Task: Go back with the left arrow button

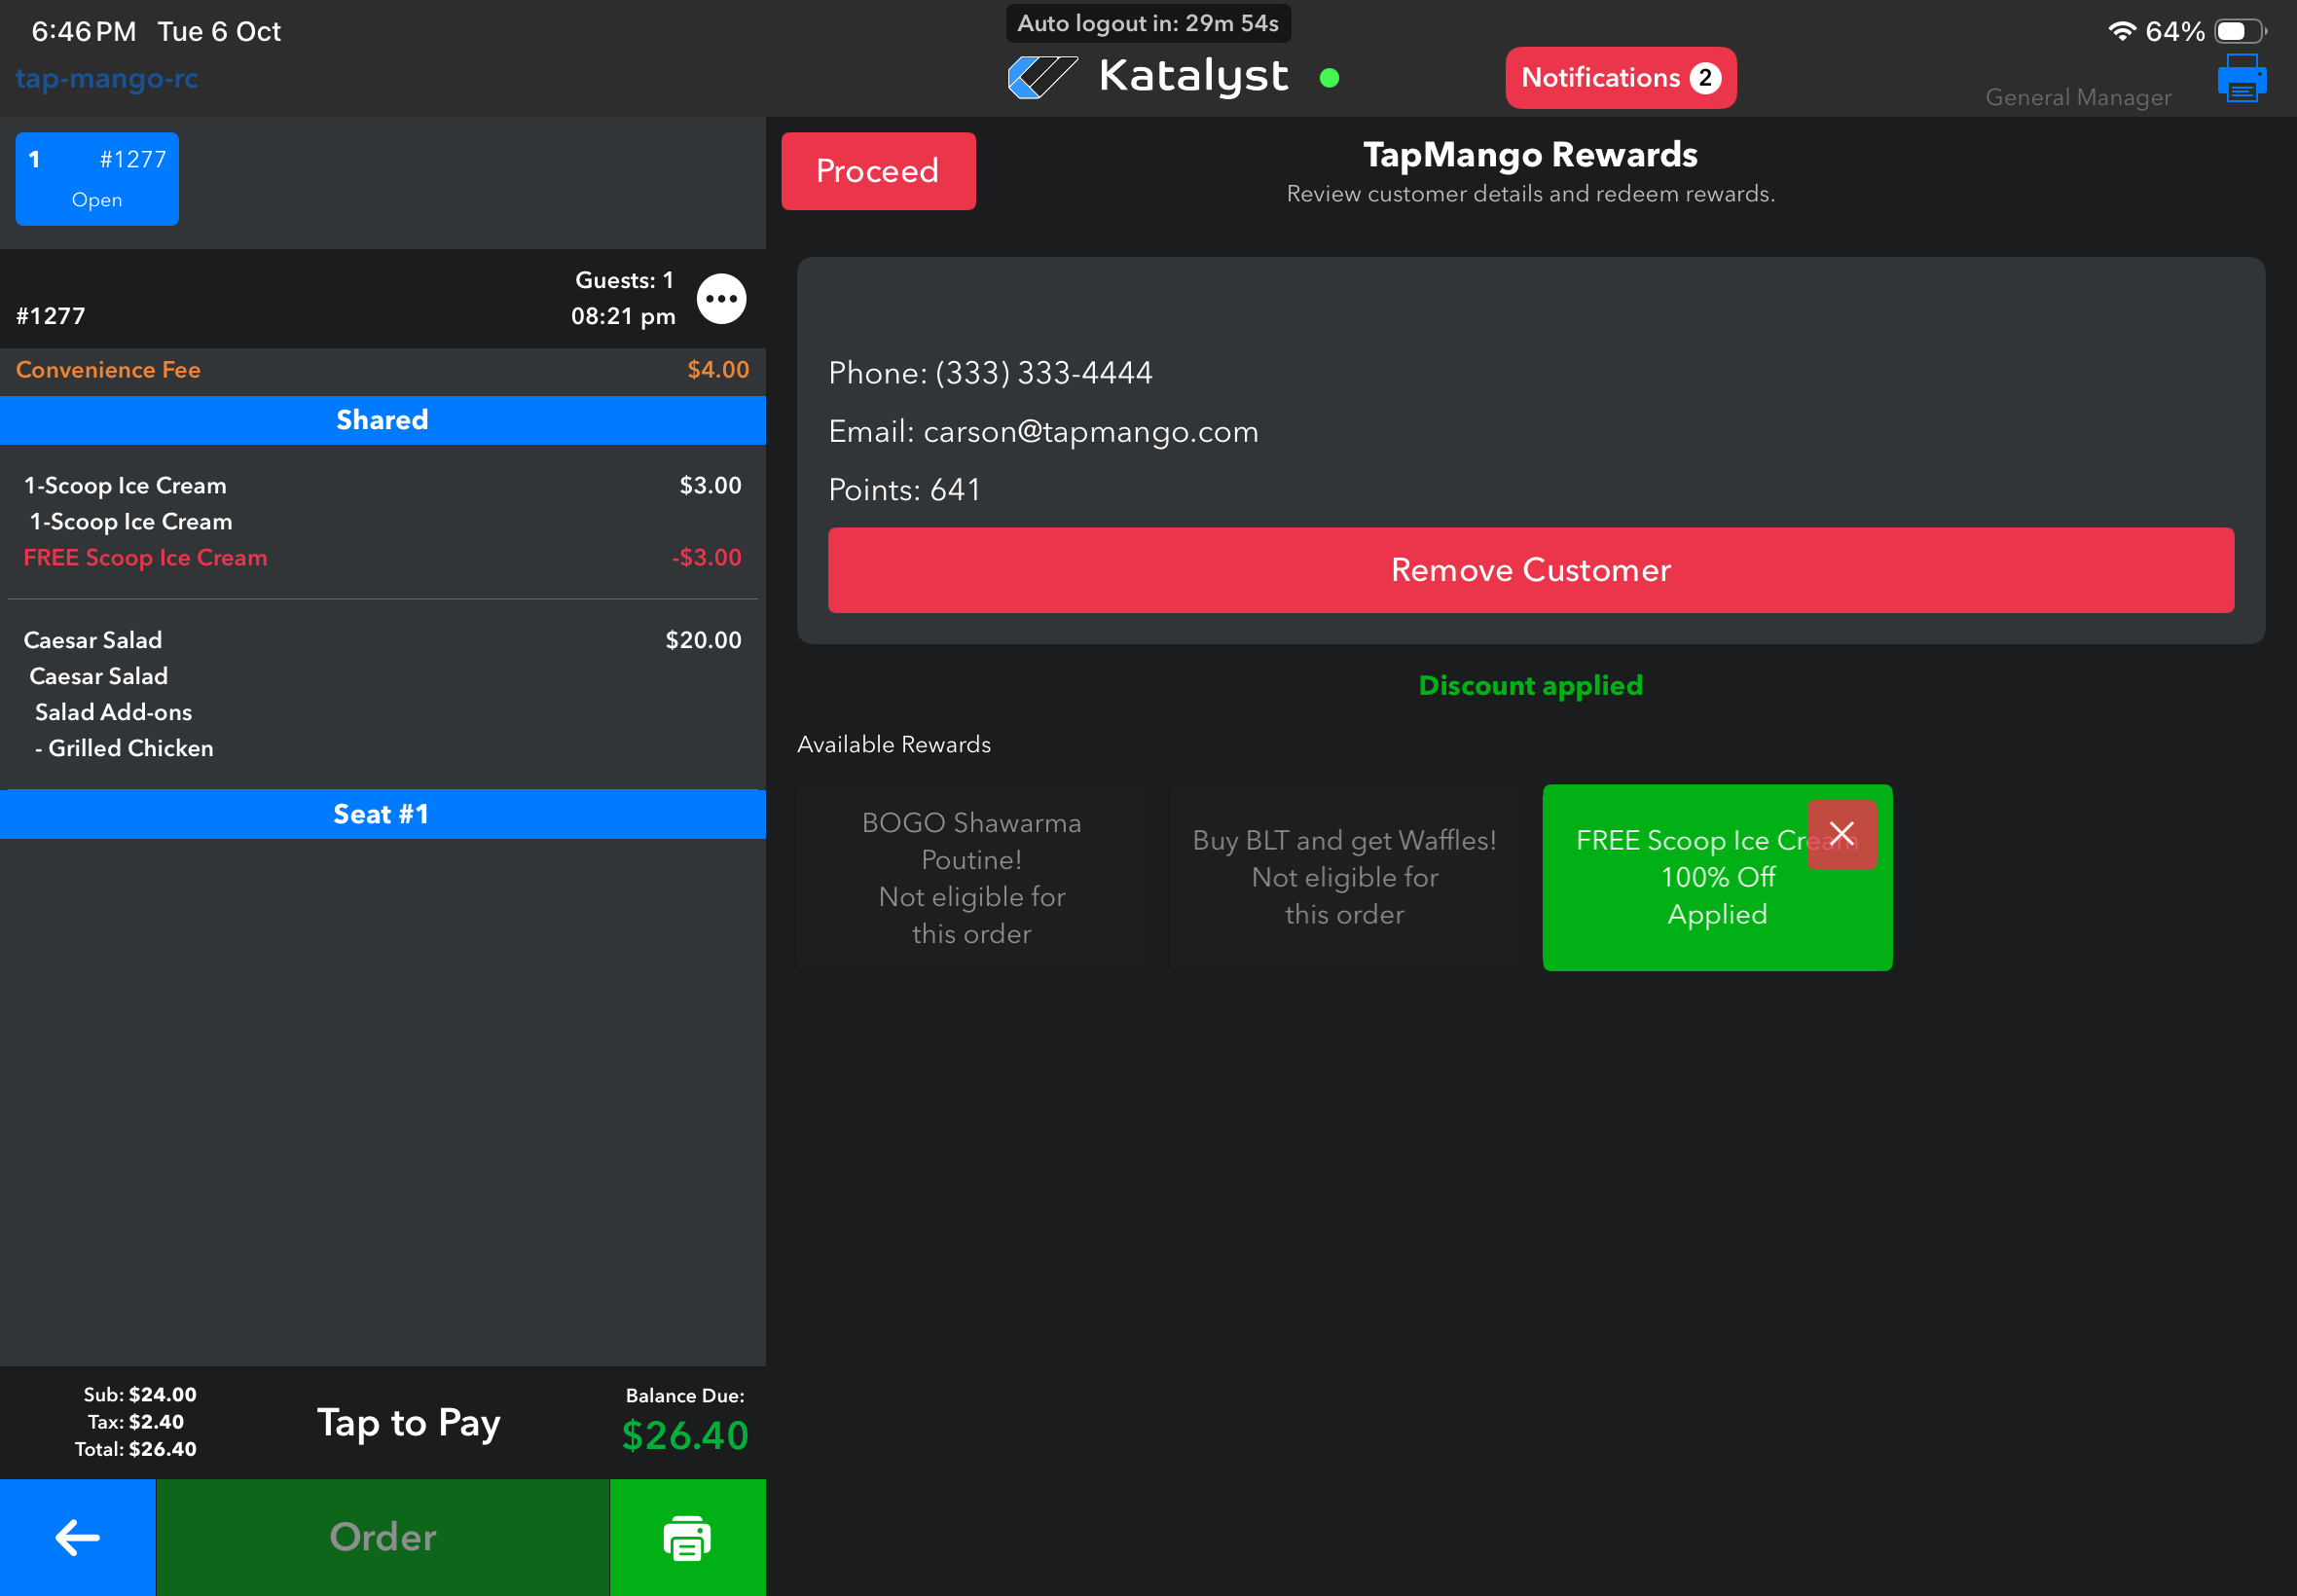Action: pyautogui.click(x=78, y=1537)
